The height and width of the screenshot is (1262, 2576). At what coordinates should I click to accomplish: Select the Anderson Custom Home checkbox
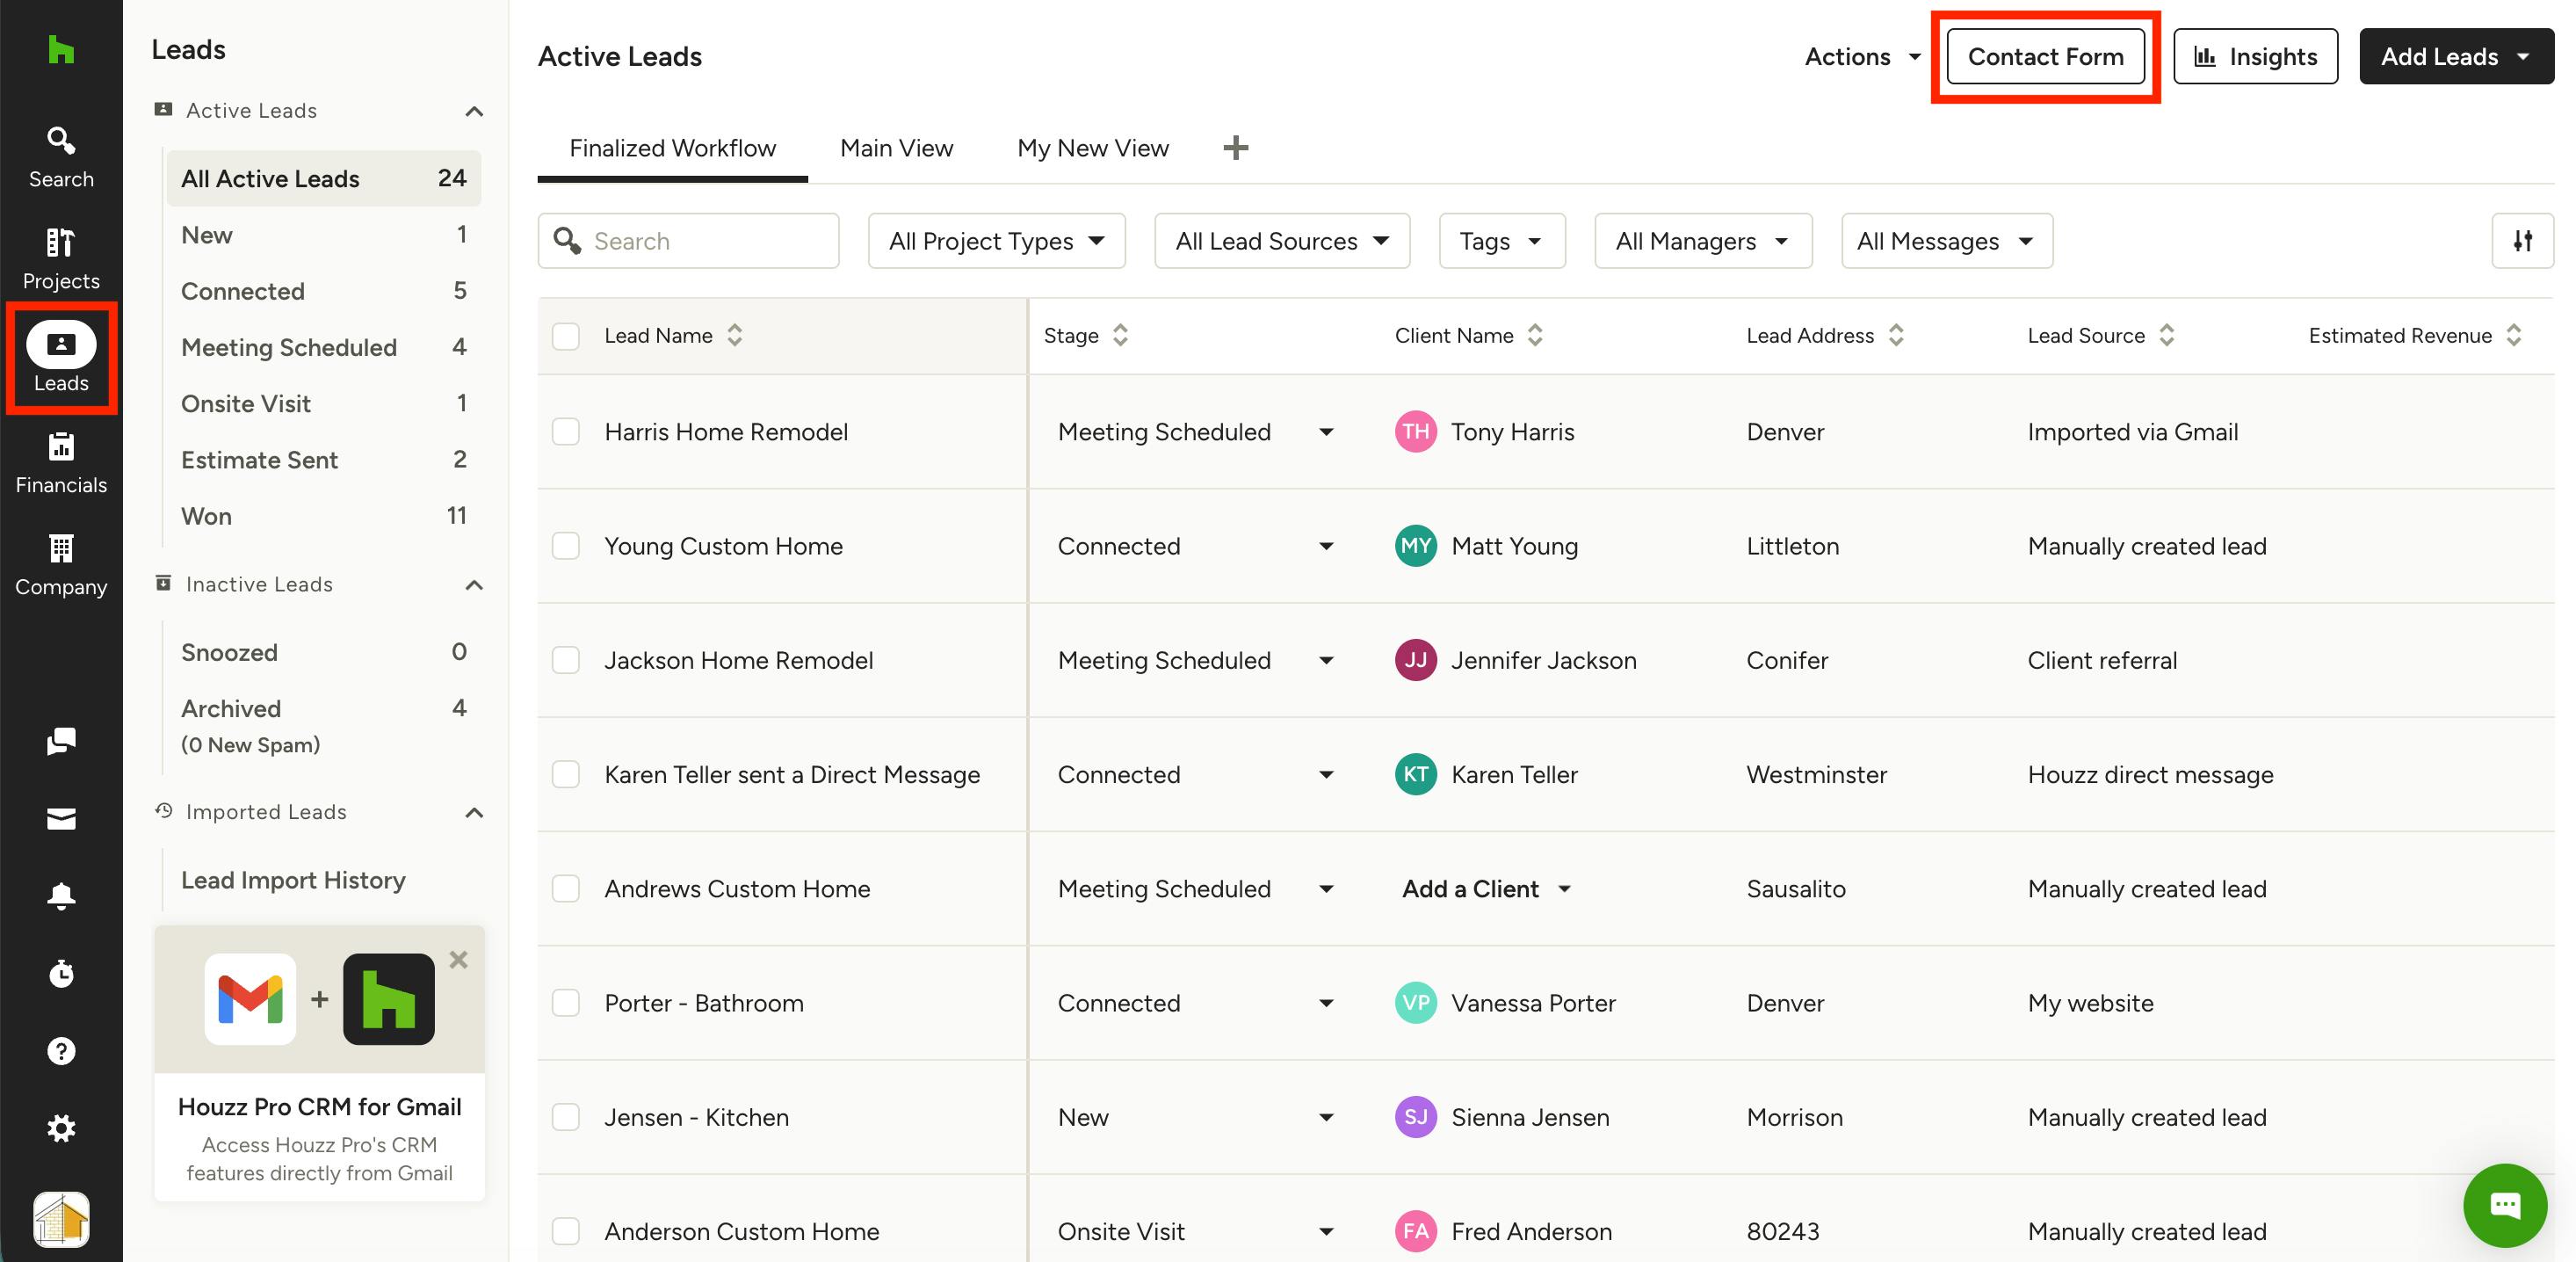pyautogui.click(x=566, y=1231)
